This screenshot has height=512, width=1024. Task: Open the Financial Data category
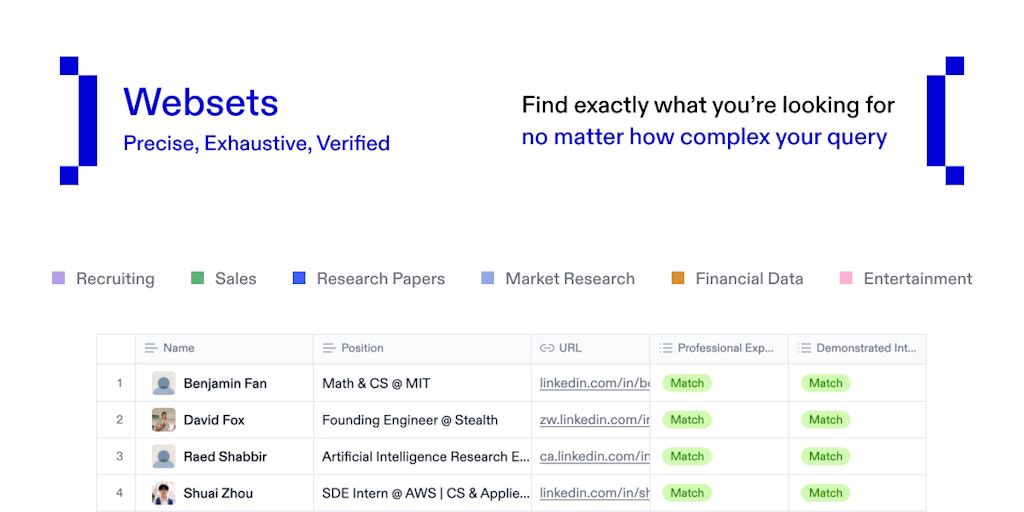point(749,279)
